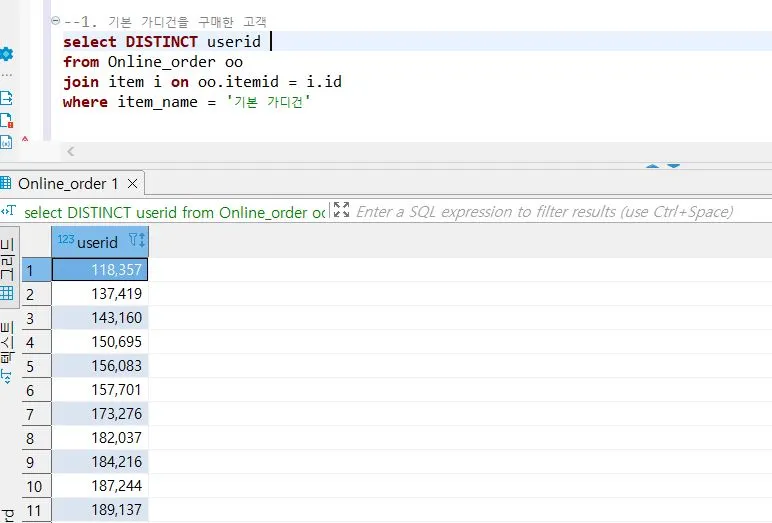Select cell with value 137,419
The height and width of the screenshot is (523, 772).
[100, 294]
